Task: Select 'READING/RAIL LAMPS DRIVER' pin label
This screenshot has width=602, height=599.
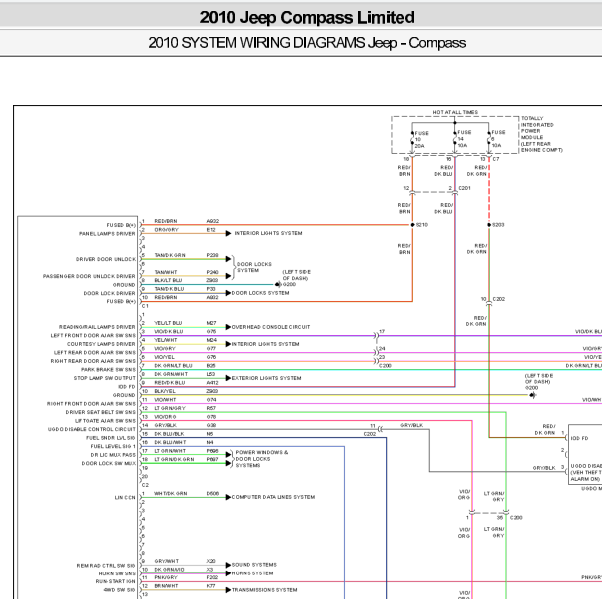Action: click(x=97, y=327)
